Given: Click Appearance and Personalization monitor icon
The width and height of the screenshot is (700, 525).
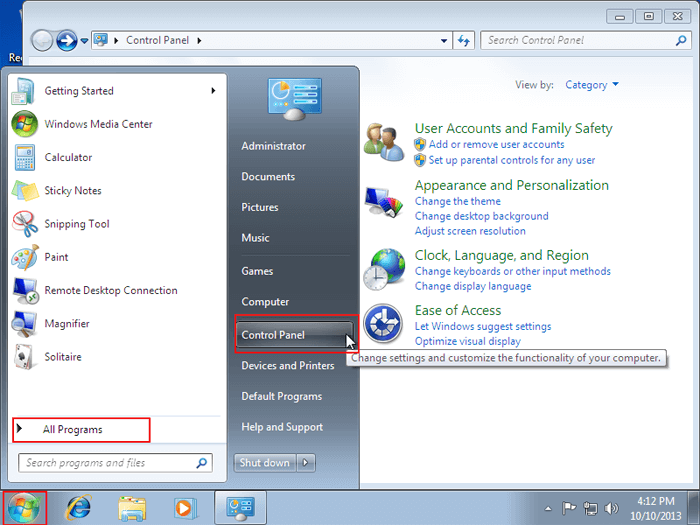Looking at the screenshot, I should point(384,202).
